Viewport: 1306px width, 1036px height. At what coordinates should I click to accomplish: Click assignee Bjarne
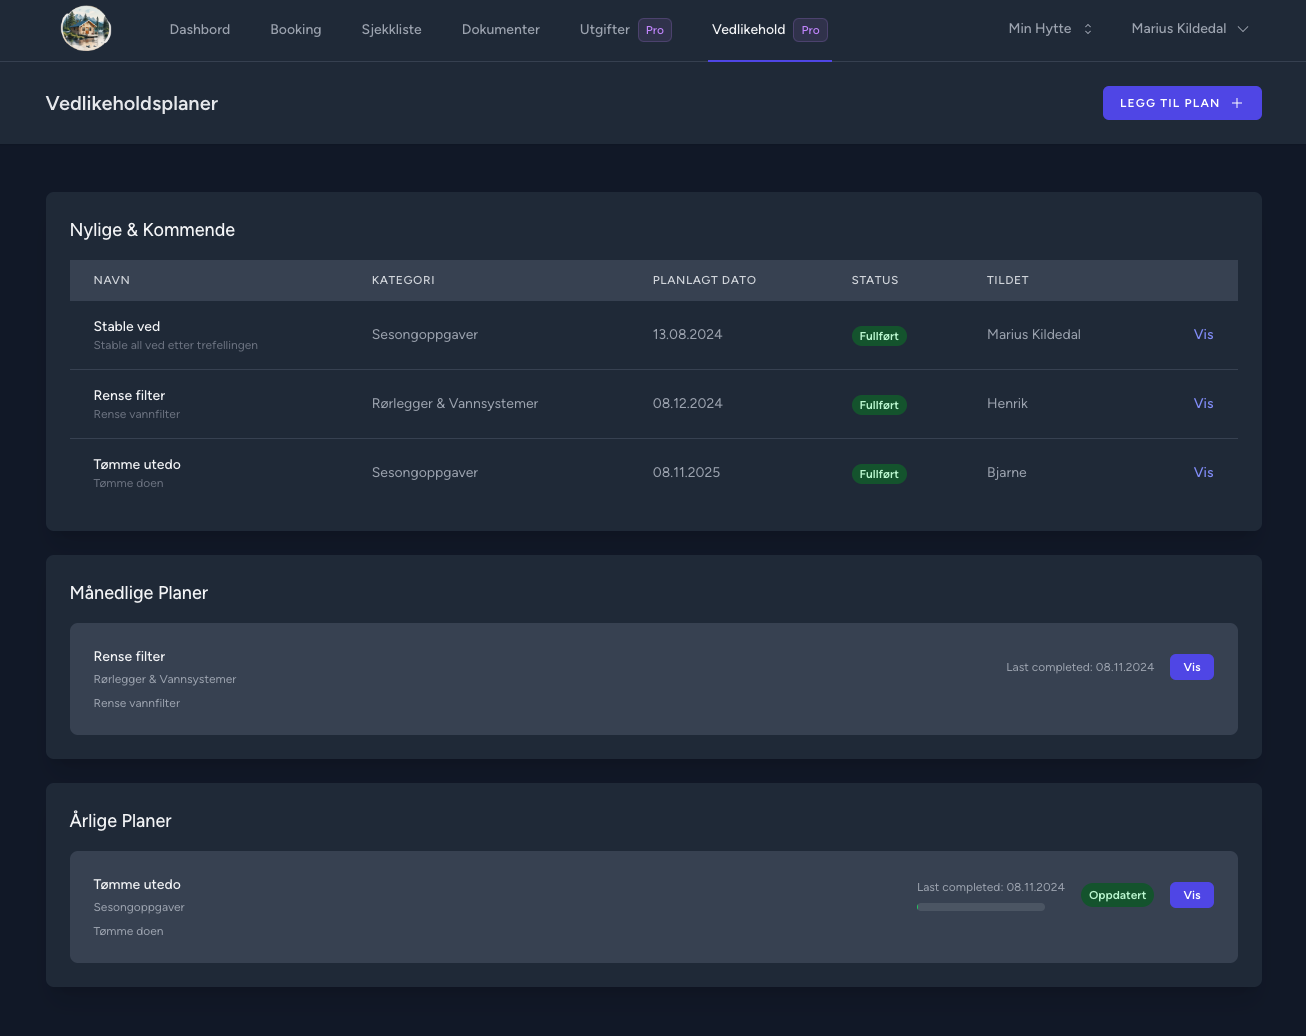coord(1006,473)
